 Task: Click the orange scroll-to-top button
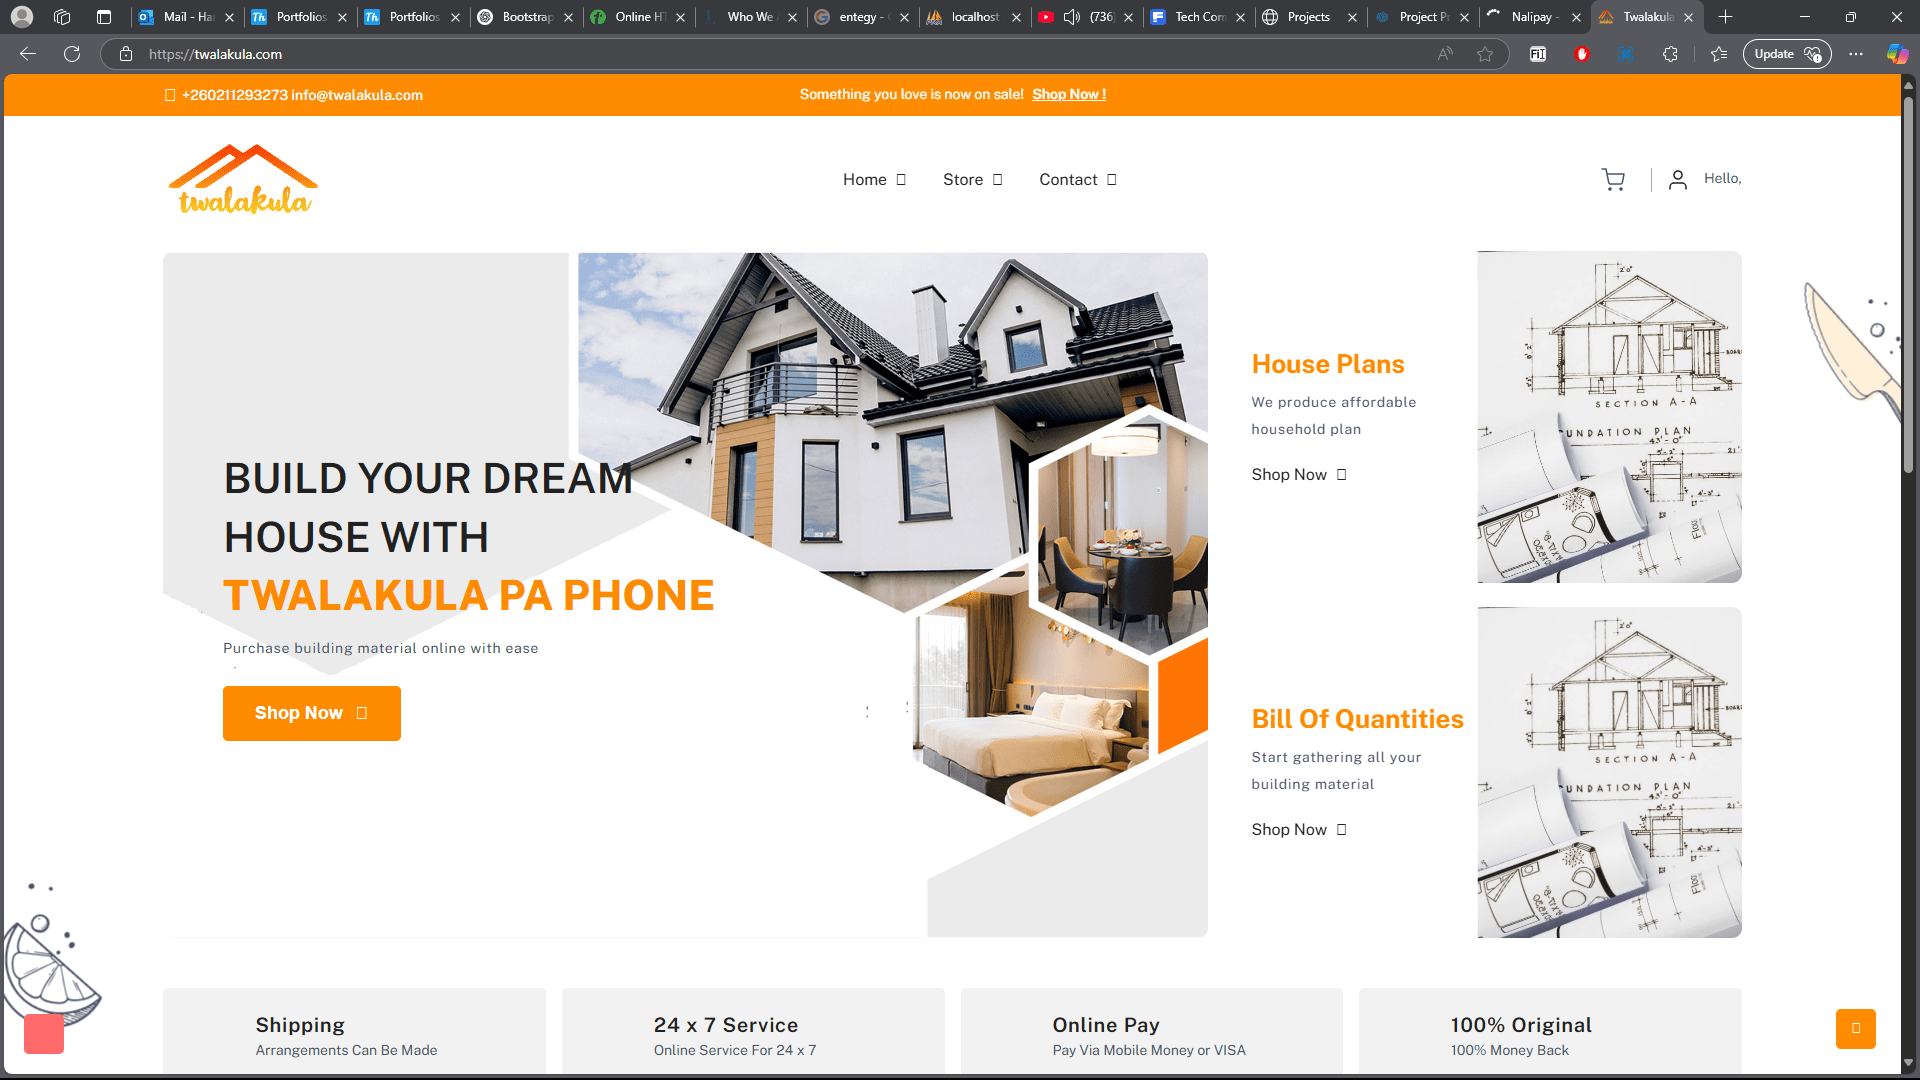(1856, 1029)
